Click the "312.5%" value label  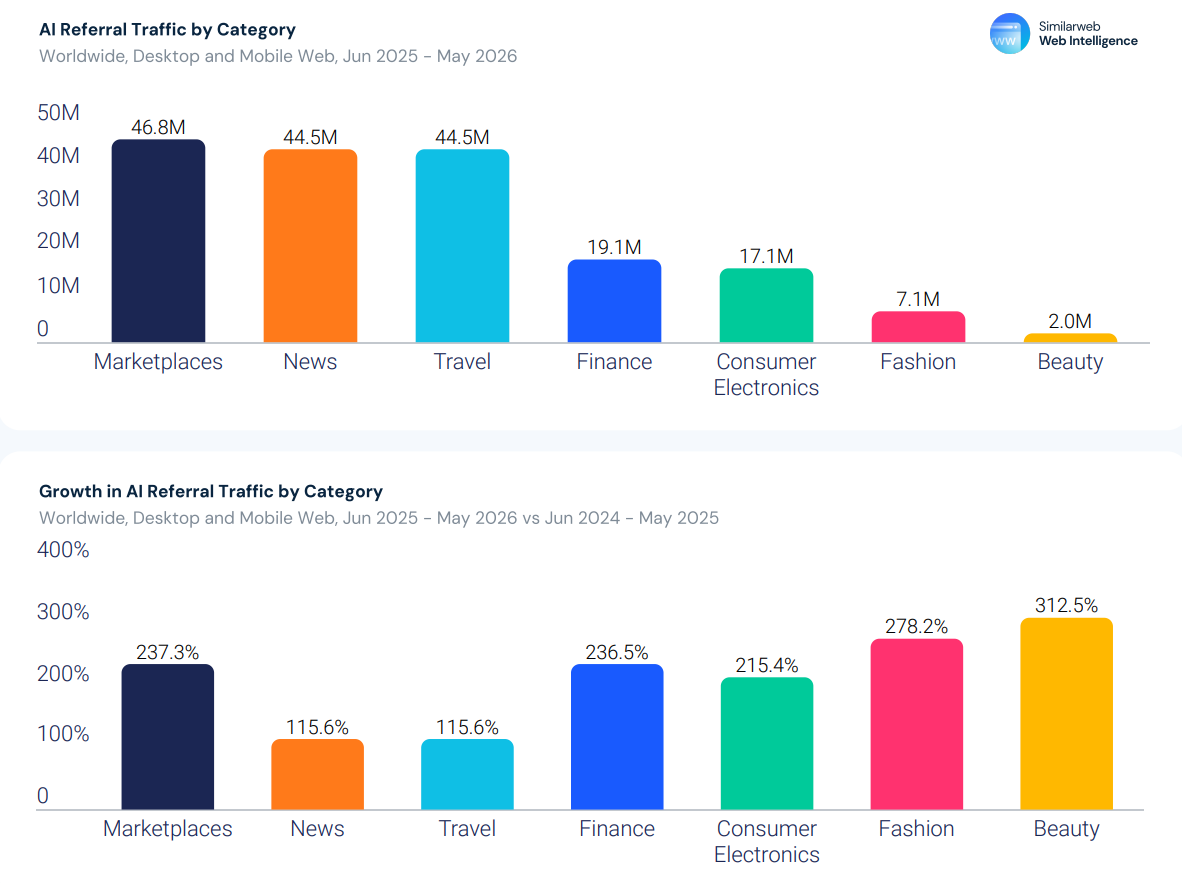(x=1067, y=606)
